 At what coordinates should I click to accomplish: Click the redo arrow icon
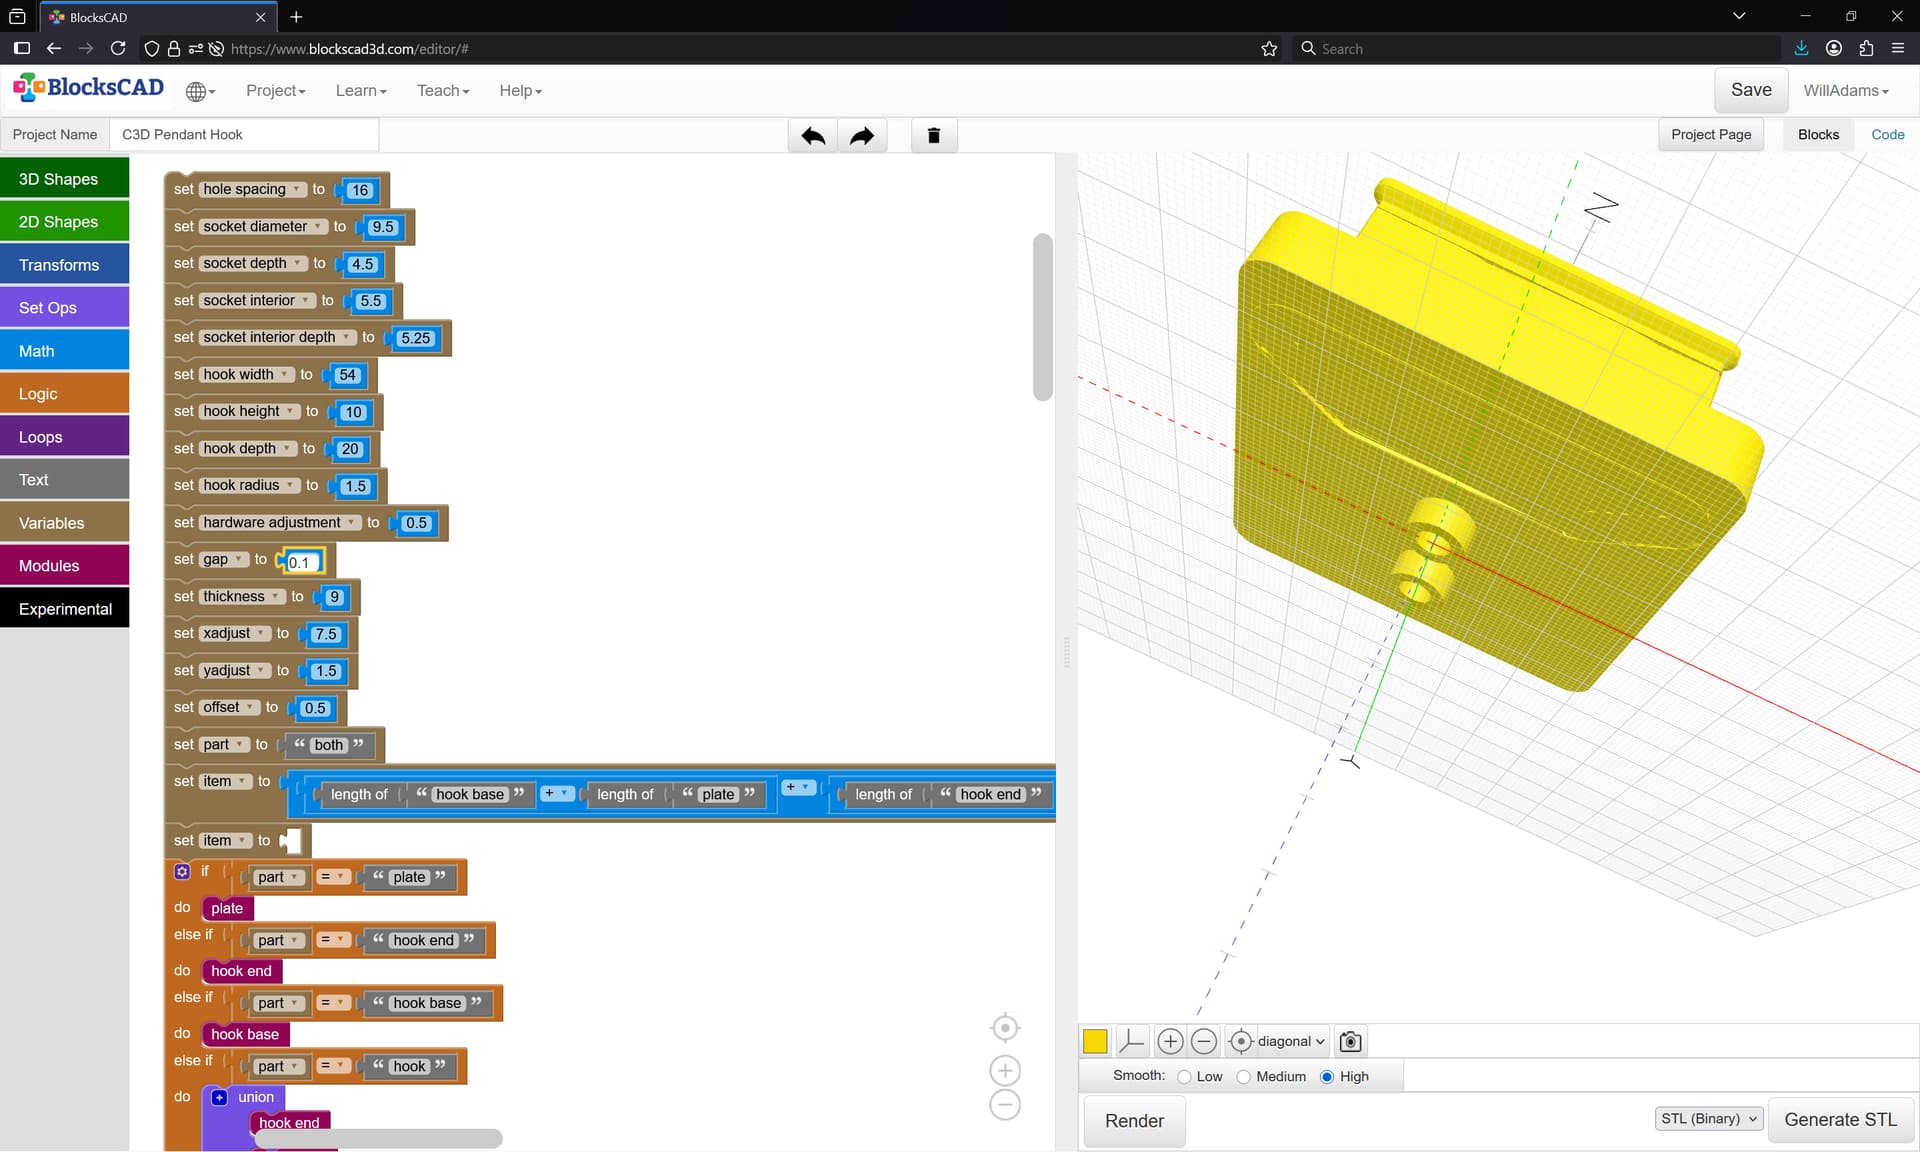(x=862, y=135)
